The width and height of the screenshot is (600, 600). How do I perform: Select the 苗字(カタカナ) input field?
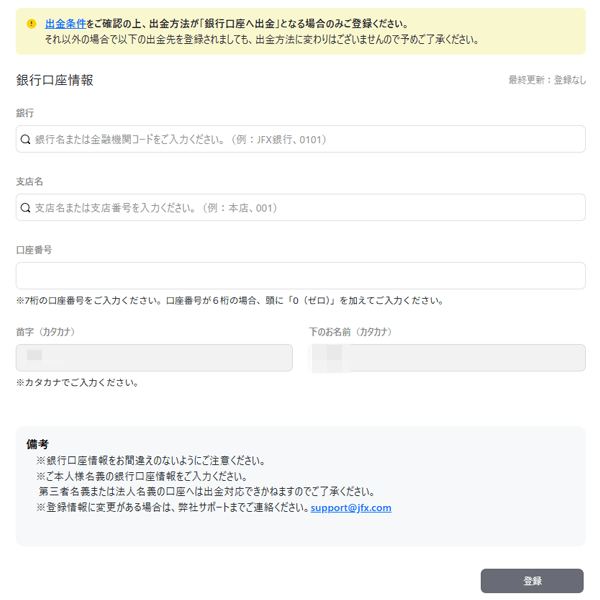(x=154, y=358)
